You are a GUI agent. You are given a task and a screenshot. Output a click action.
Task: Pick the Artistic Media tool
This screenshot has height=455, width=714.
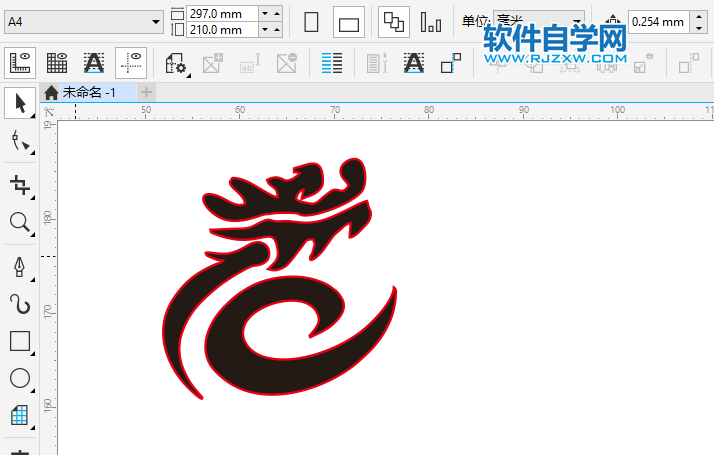(x=20, y=304)
